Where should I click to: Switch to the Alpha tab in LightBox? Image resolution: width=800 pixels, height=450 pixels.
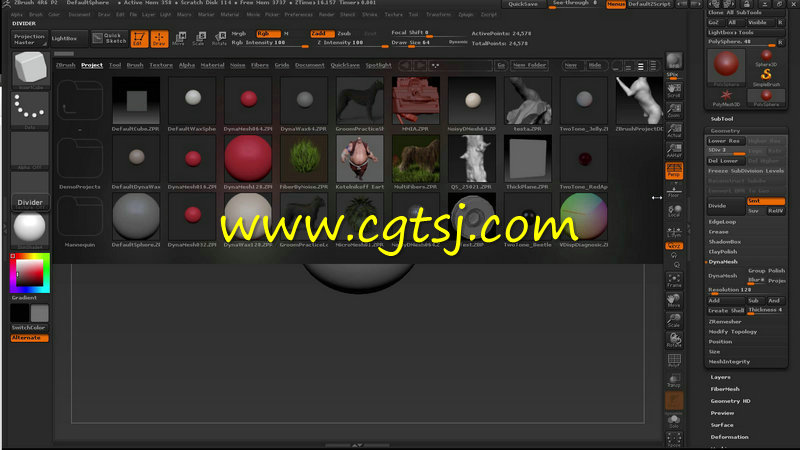pyautogui.click(x=187, y=65)
